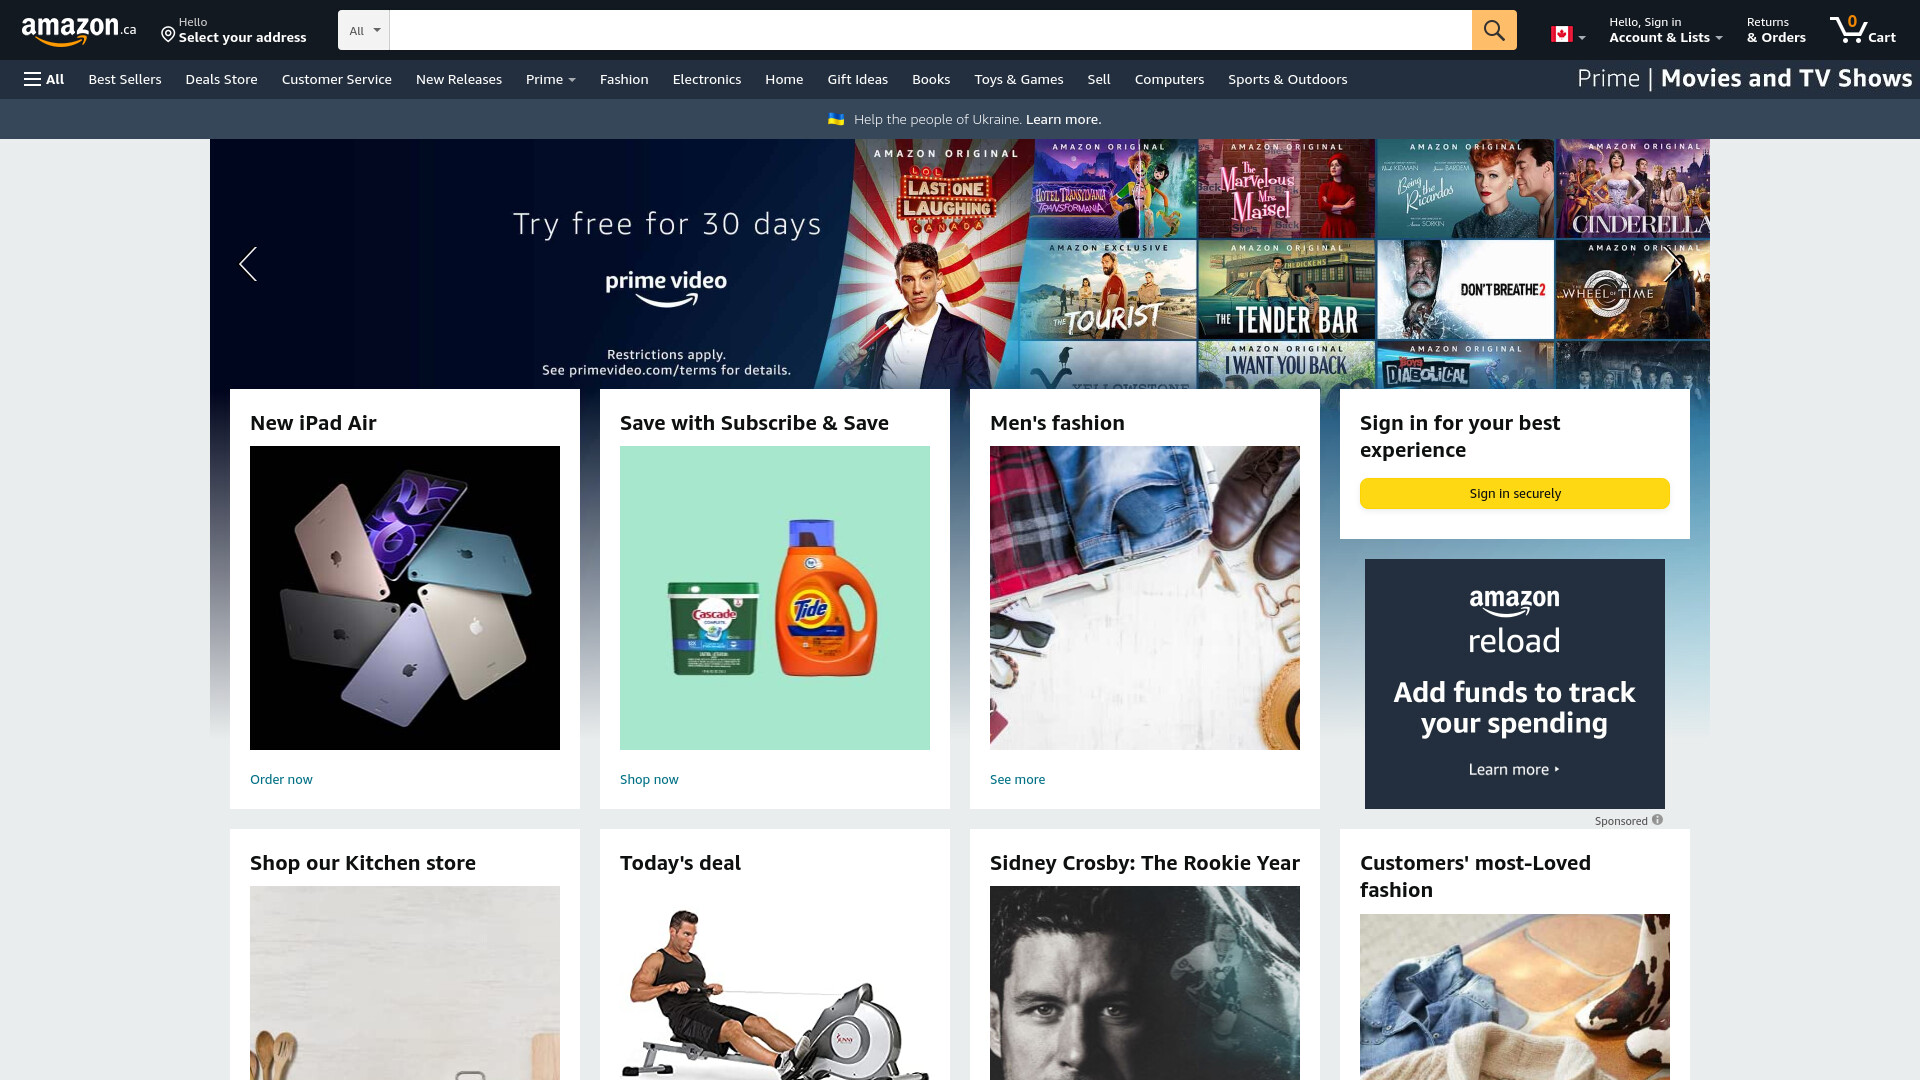Expand the Prime navigation dropdown
Viewport: 1920px width, 1080px height.
(551, 79)
